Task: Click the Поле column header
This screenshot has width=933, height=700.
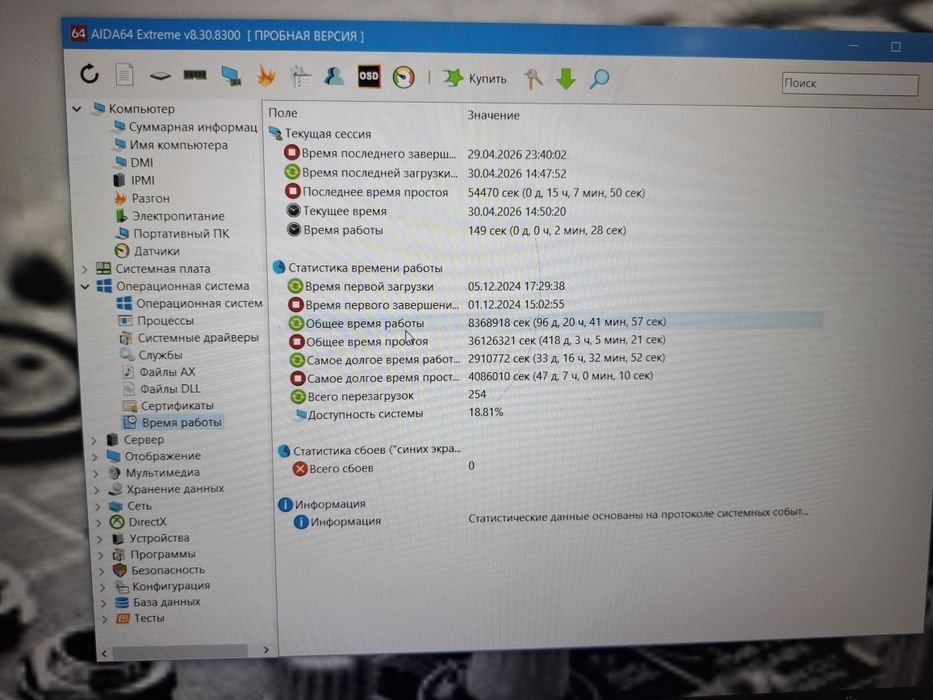Action: click(283, 113)
